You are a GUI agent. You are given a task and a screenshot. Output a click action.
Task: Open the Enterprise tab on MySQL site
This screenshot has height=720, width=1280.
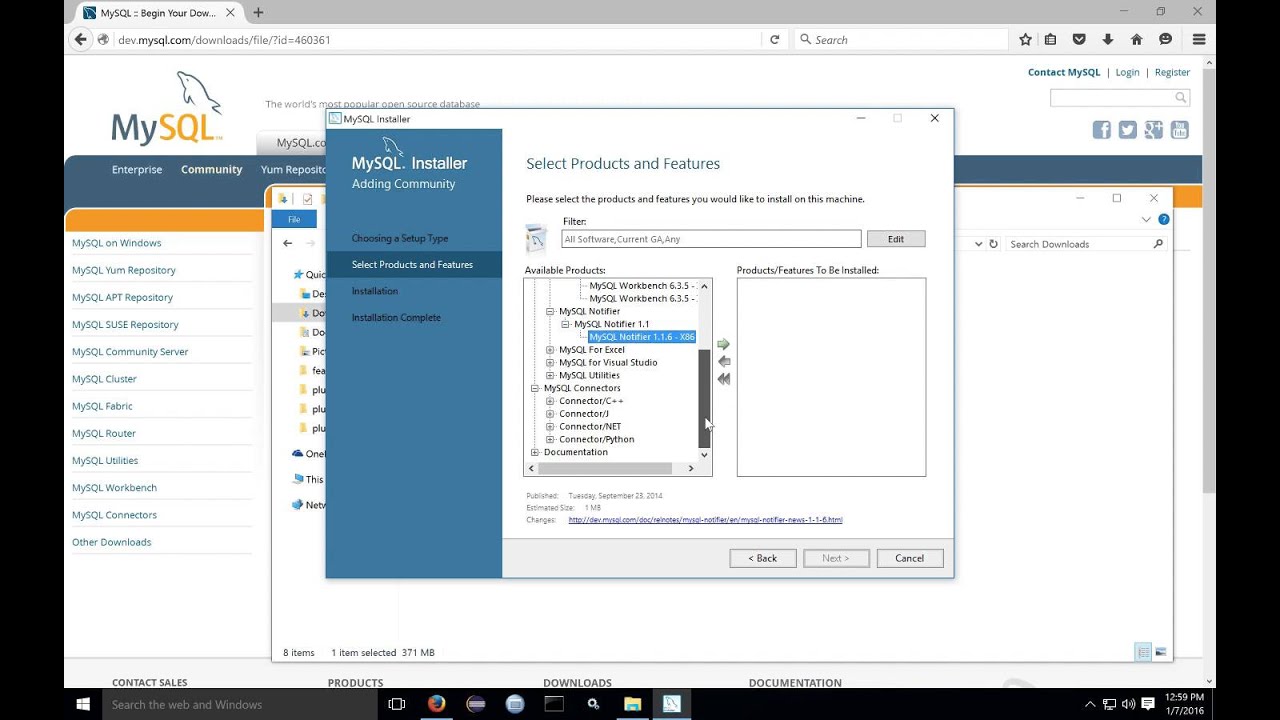(137, 169)
